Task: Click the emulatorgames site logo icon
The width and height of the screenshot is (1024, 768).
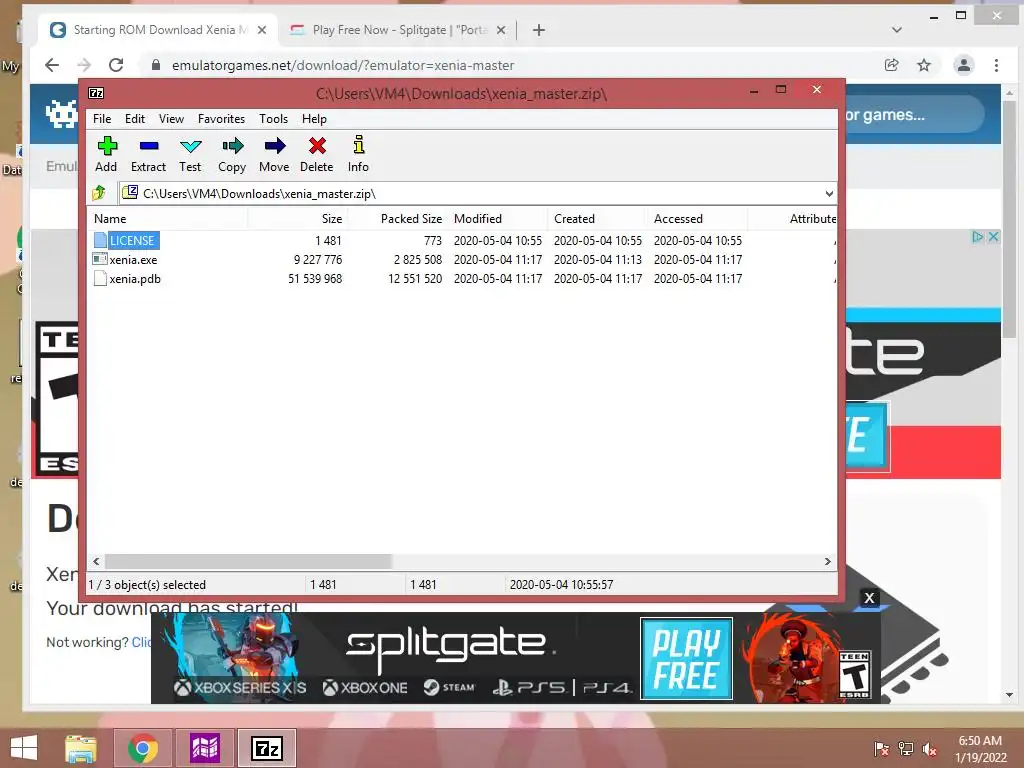Action: (x=62, y=114)
